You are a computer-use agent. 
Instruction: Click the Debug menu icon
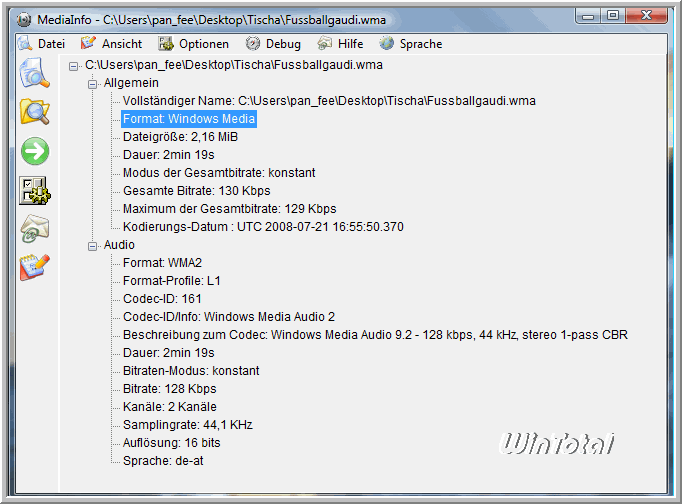click(x=253, y=43)
